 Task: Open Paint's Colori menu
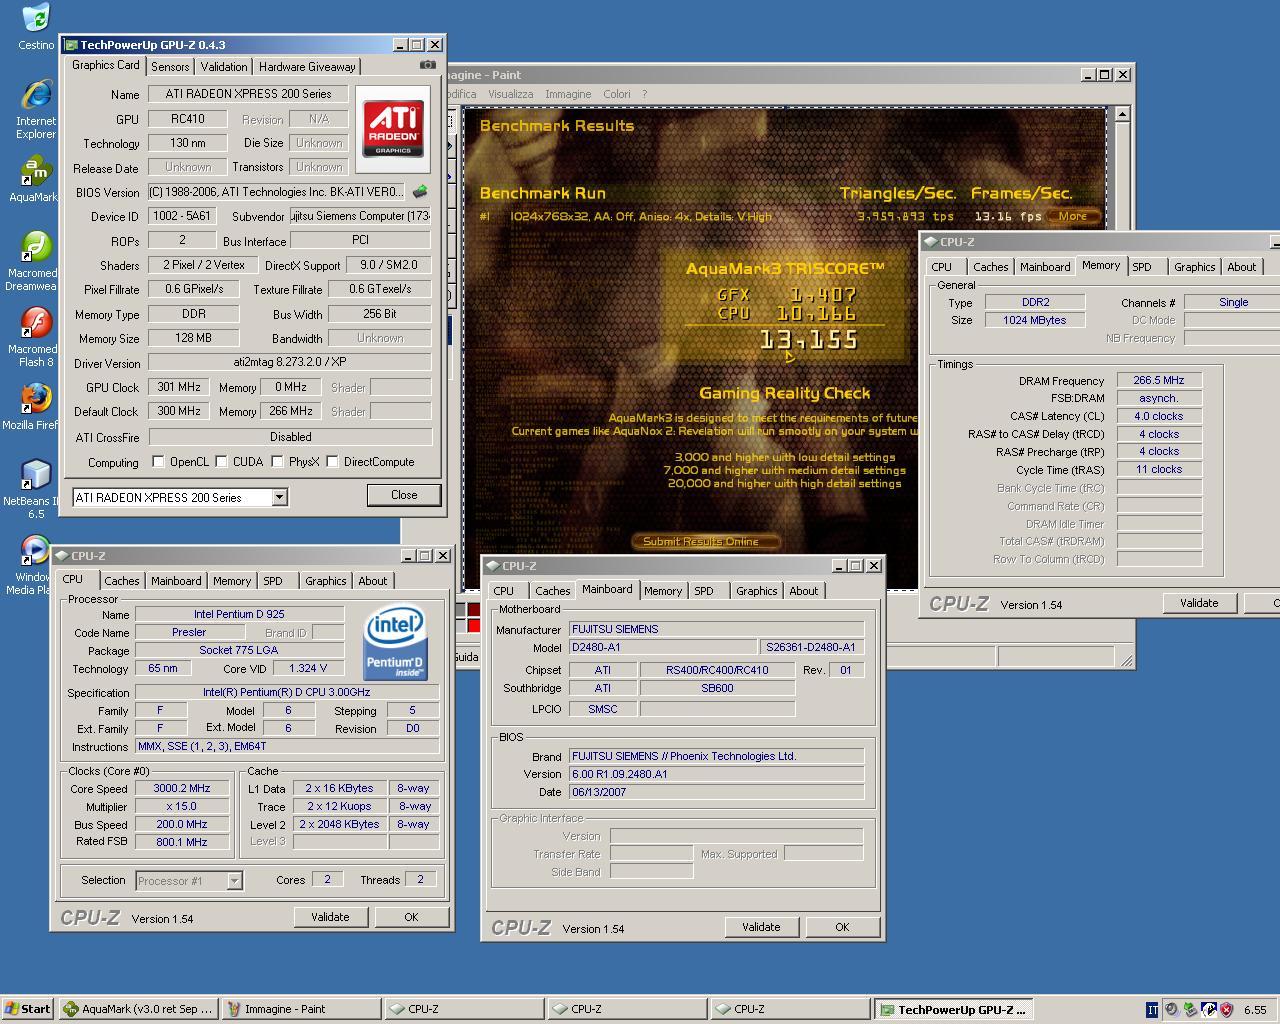(x=617, y=94)
